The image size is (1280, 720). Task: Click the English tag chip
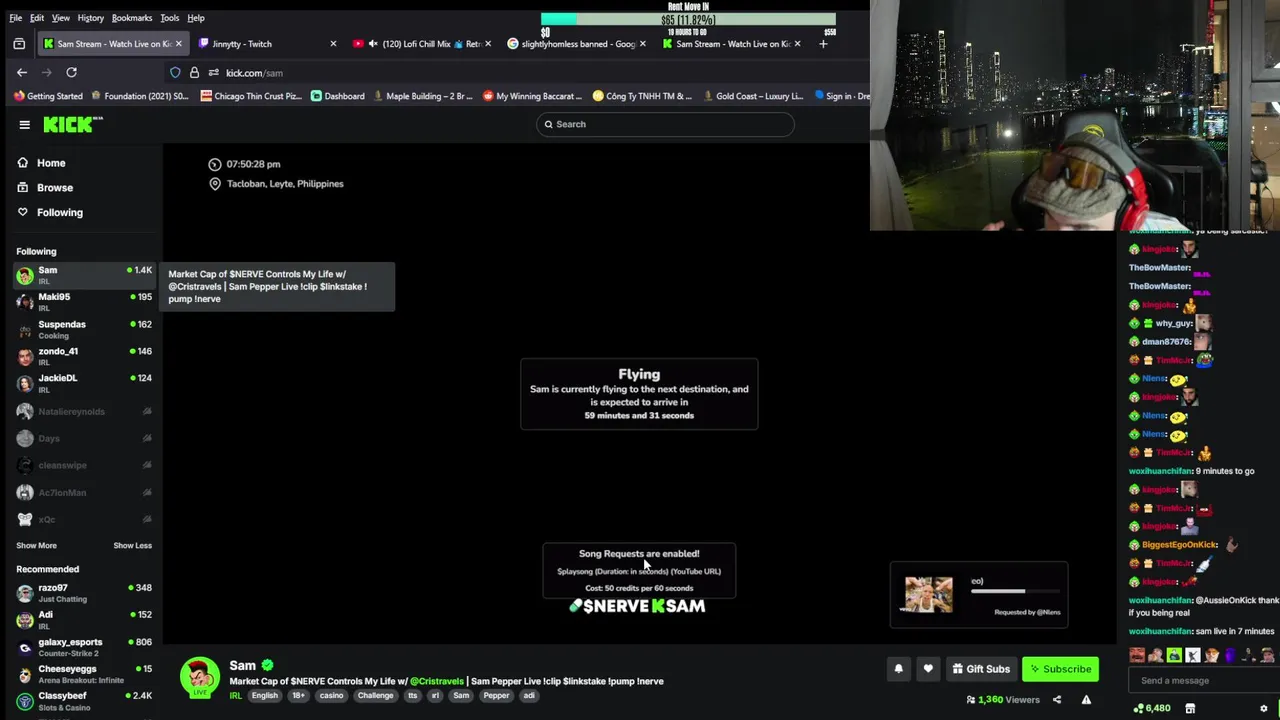(x=265, y=696)
